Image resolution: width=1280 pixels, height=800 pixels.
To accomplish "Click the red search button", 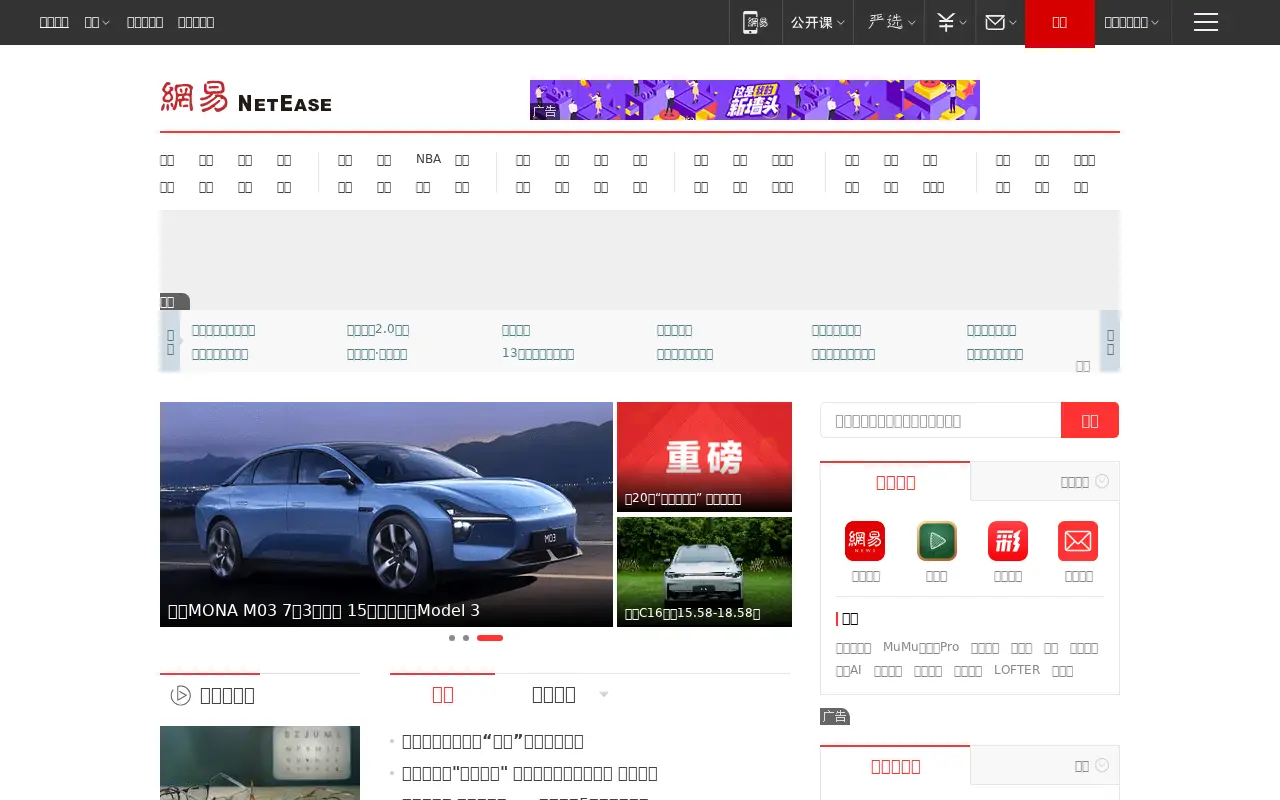I will coord(1090,420).
